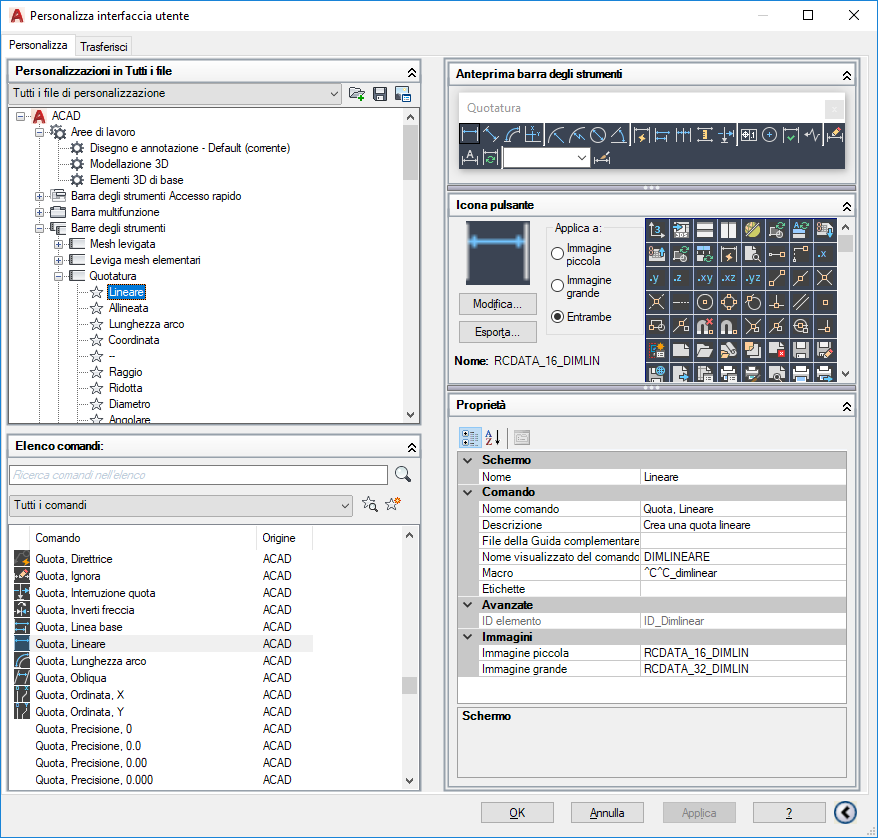Image resolution: width=878 pixels, height=838 pixels.
Task: Select Linear dimension icon in toolbar preview
Action: (469, 135)
